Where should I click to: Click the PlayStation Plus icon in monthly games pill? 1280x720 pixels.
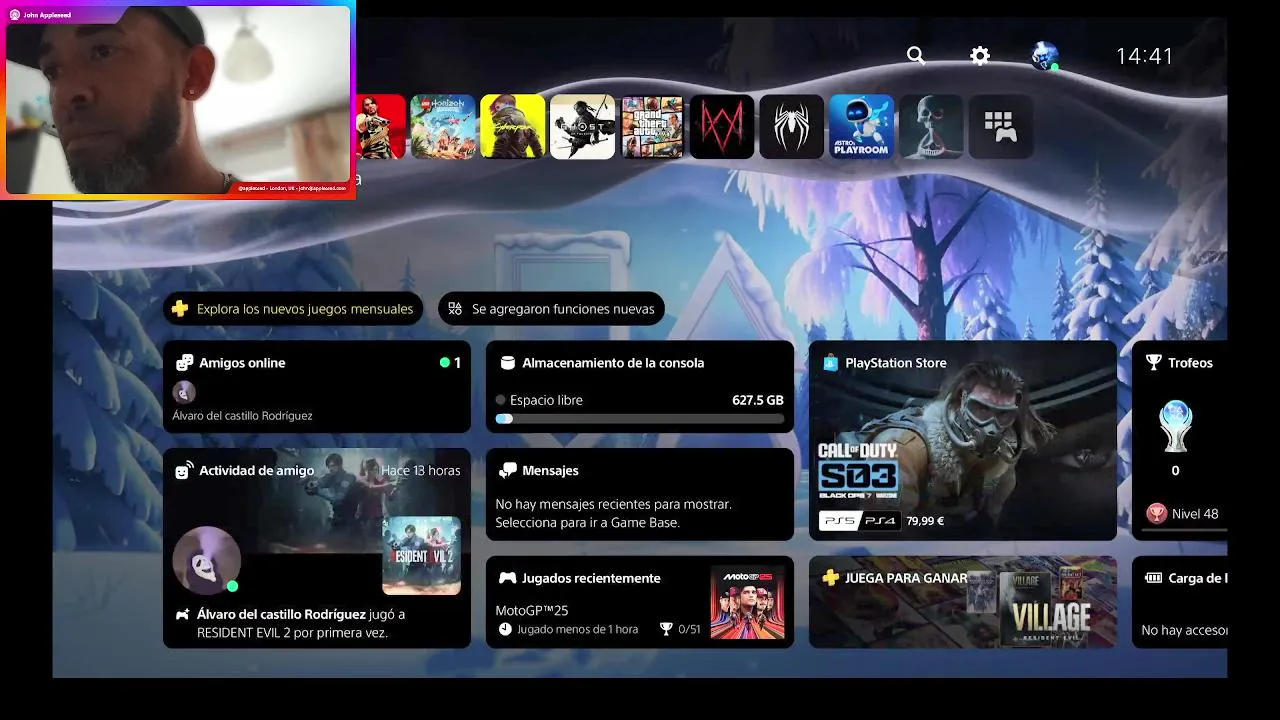click(x=180, y=309)
